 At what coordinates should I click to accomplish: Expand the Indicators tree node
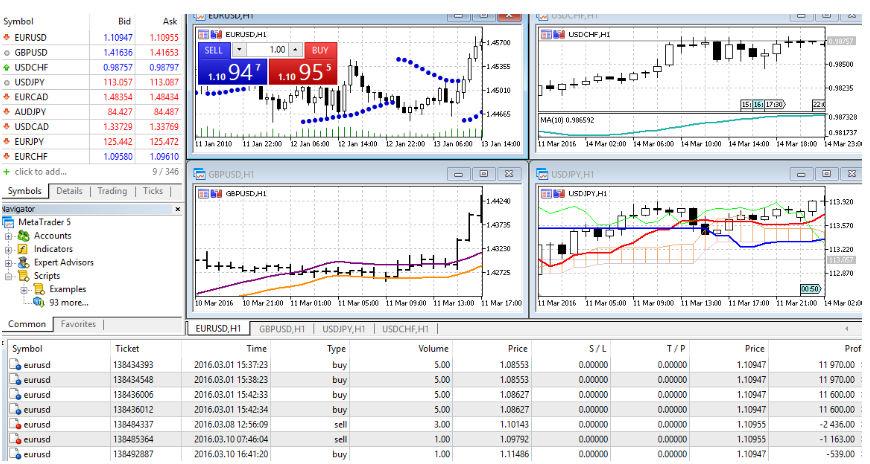click(x=8, y=250)
